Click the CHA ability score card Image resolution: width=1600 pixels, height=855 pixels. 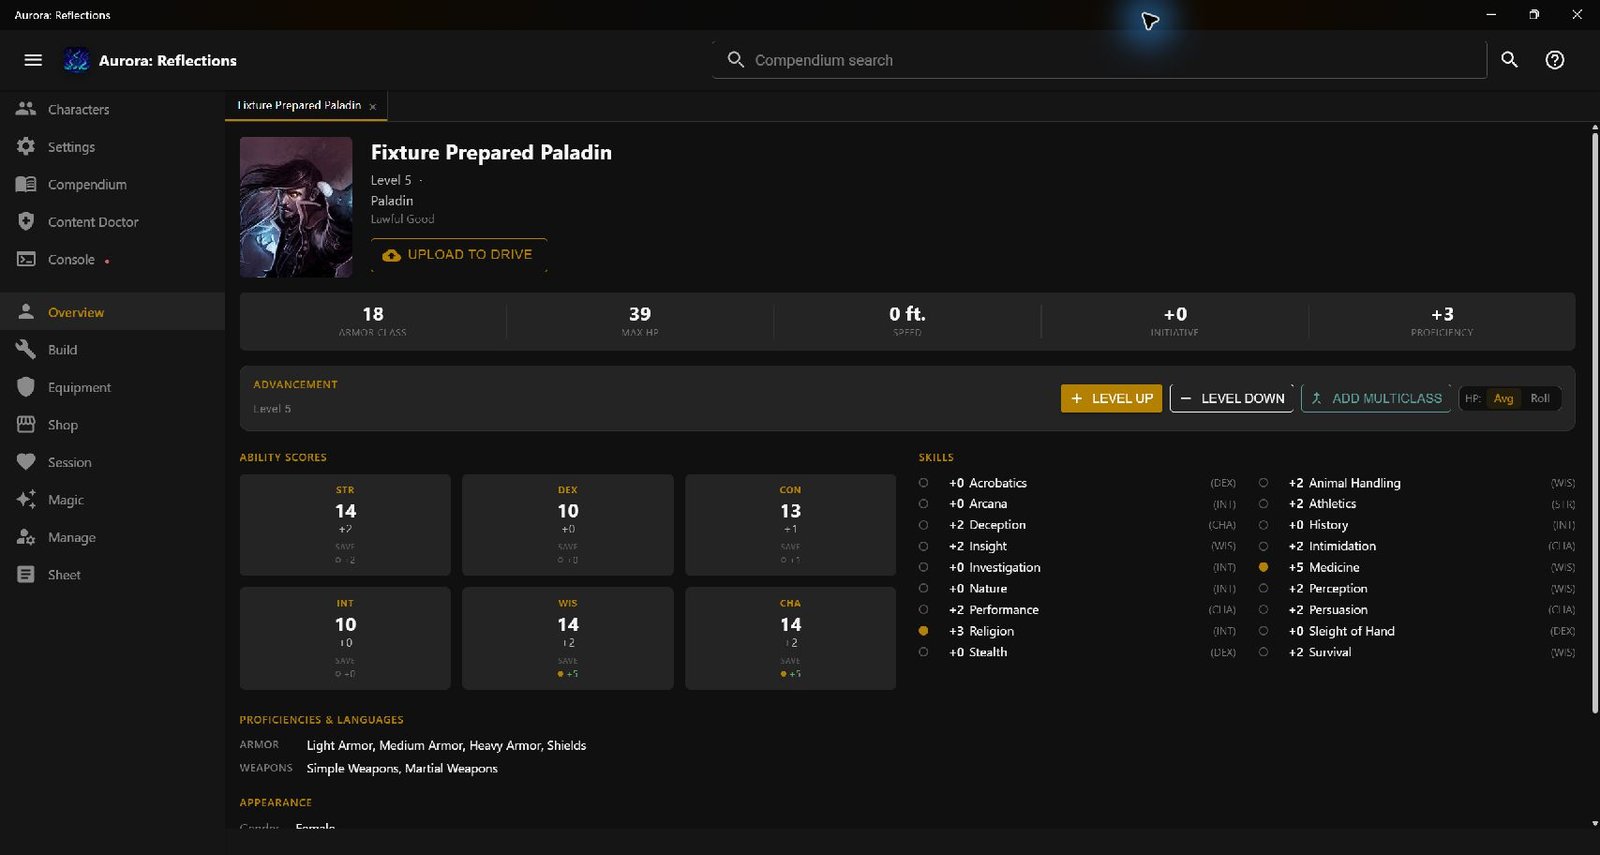click(790, 638)
